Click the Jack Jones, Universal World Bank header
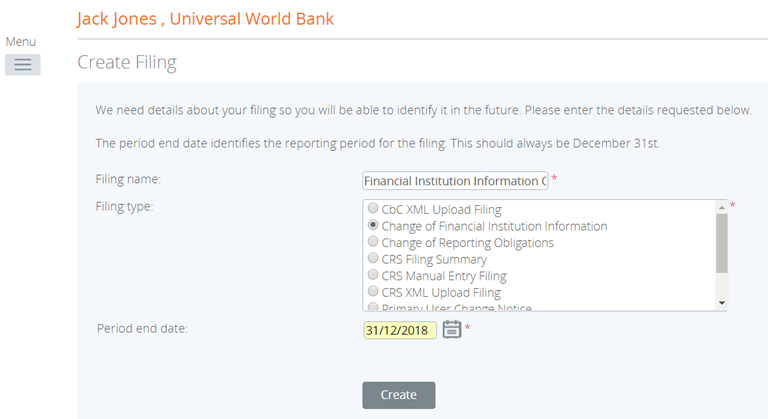Image resolution: width=768 pixels, height=419 pixels. click(205, 19)
